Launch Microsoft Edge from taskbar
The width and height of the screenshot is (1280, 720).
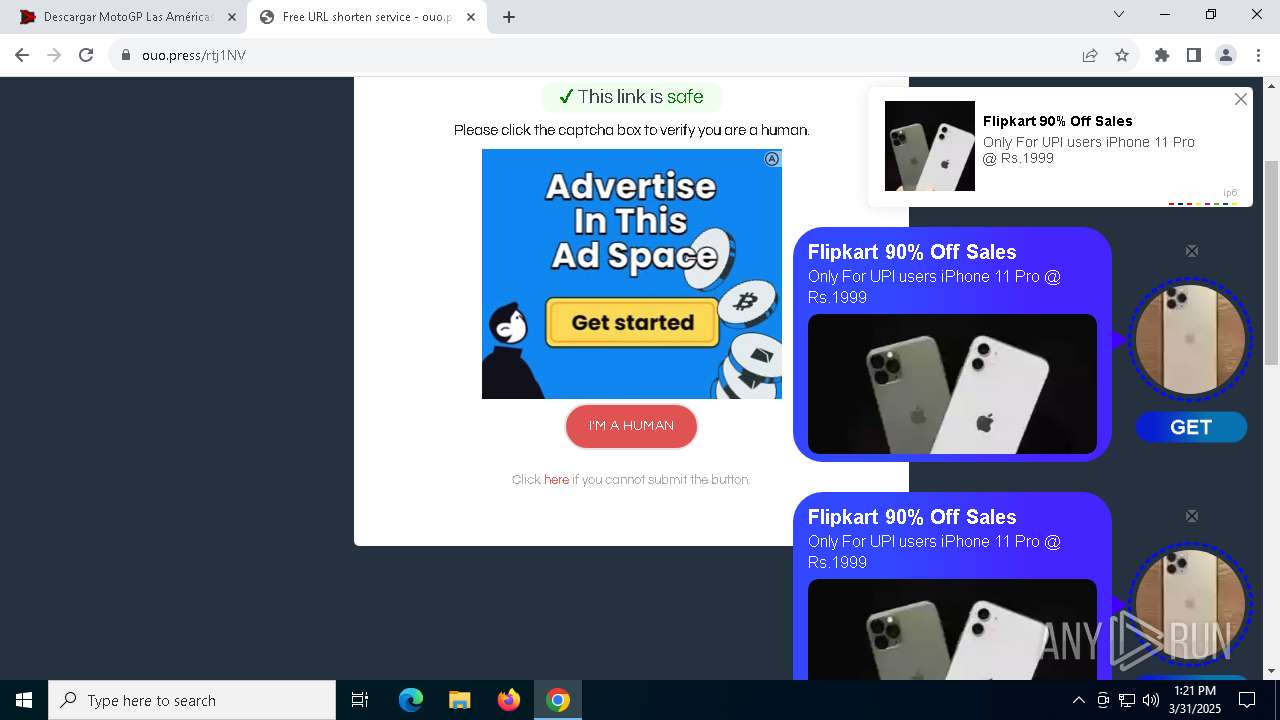[411, 700]
